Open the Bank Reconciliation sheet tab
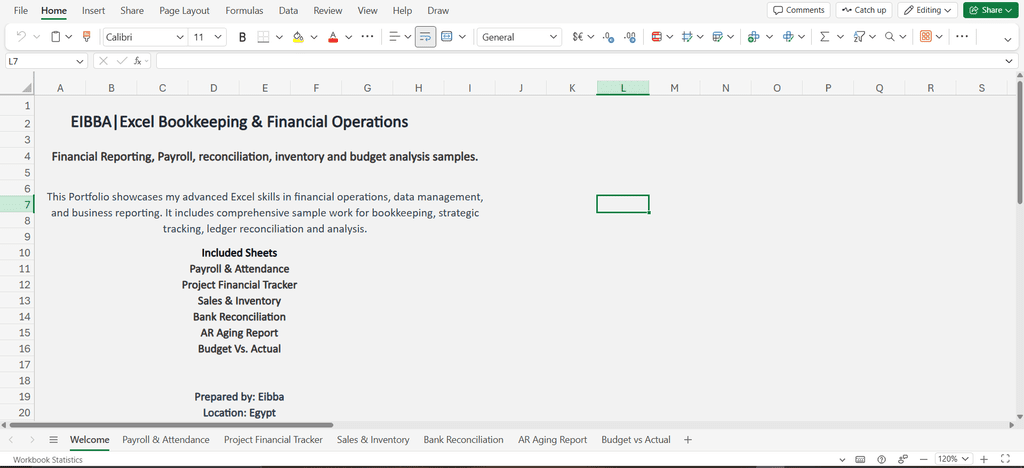1024x468 pixels. pos(464,440)
